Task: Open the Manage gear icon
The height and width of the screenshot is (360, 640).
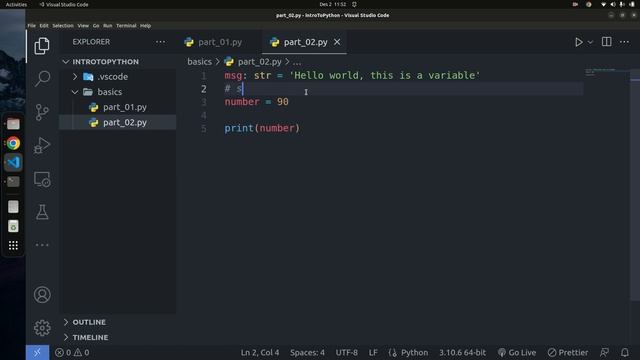Action: point(42,328)
